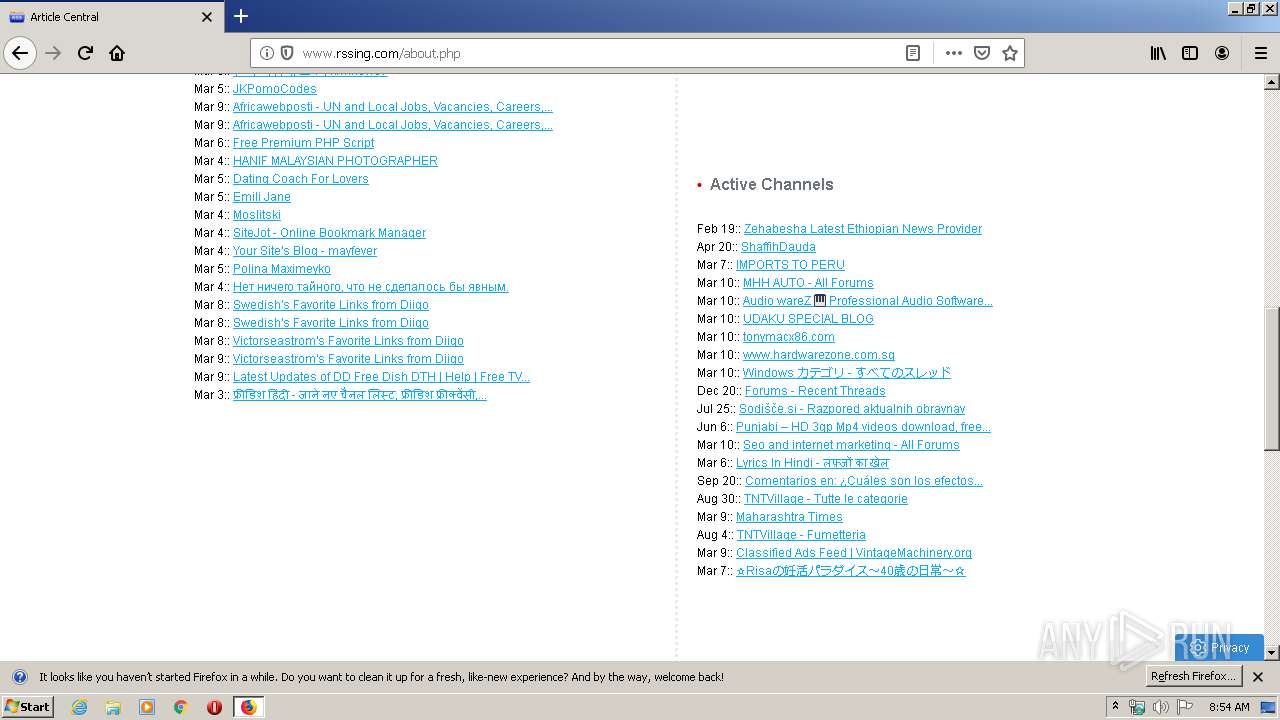Switch to Firefox taskbar button
Image resolution: width=1280 pixels, height=720 pixels.
point(248,707)
